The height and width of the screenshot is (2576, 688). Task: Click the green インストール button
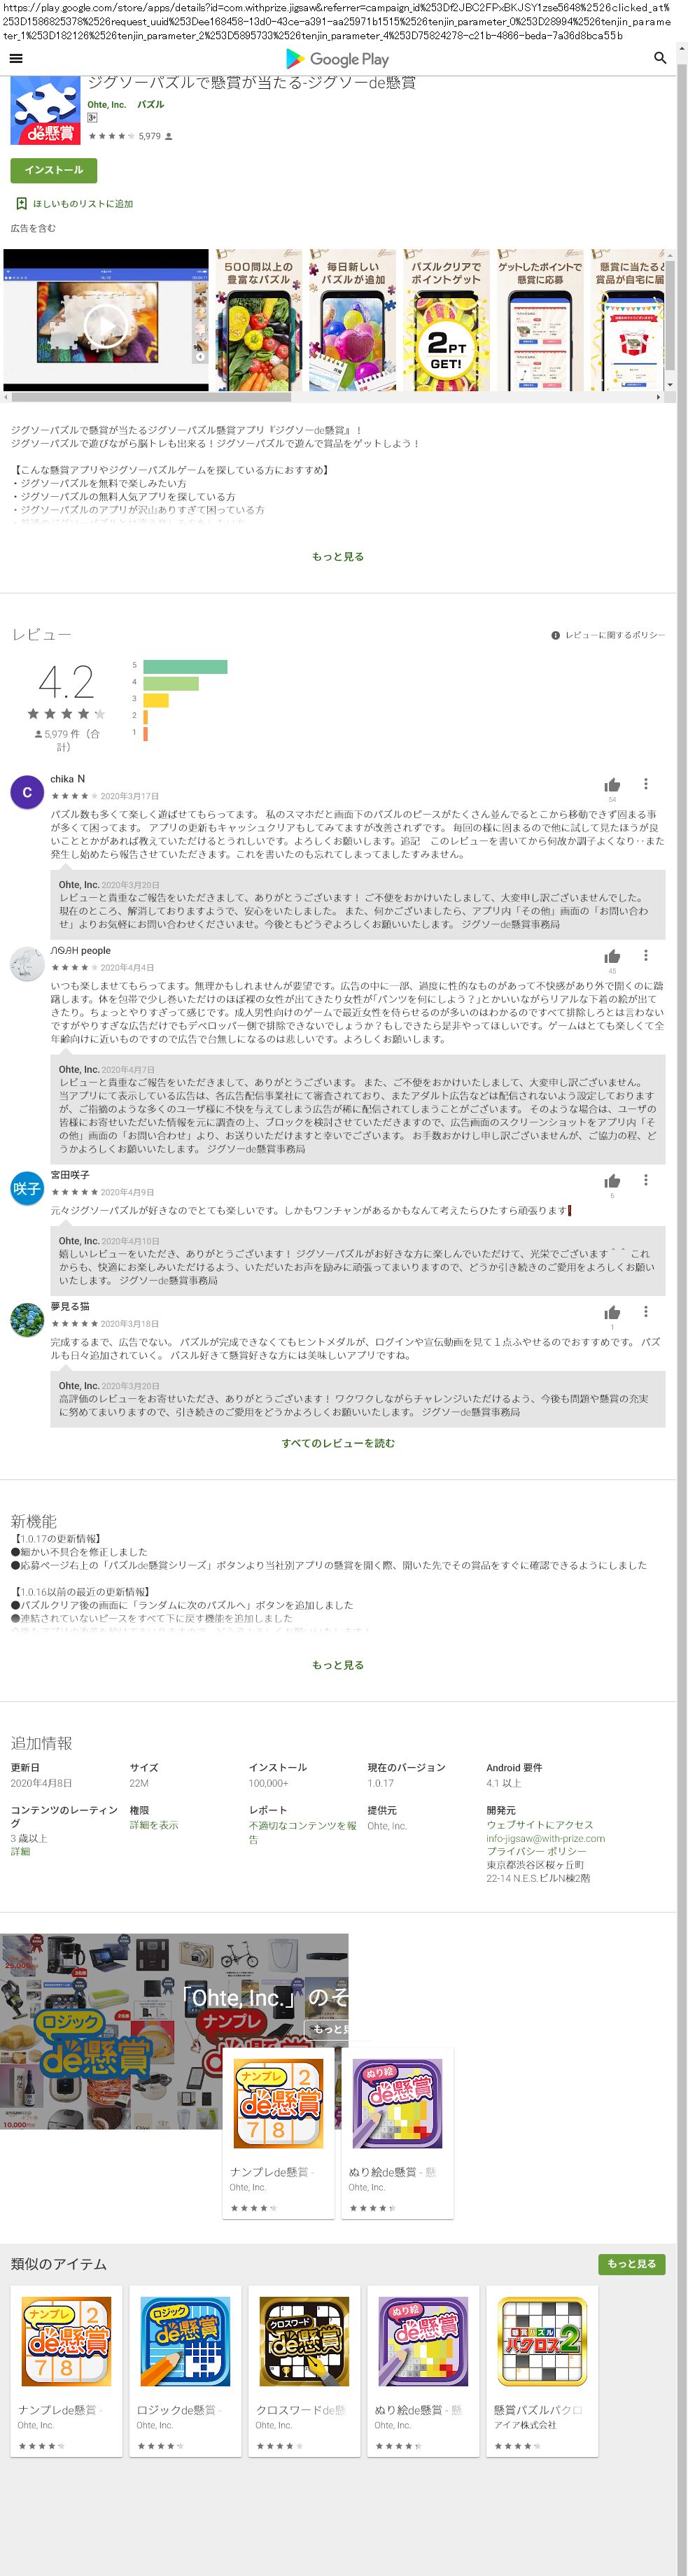point(54,170)
